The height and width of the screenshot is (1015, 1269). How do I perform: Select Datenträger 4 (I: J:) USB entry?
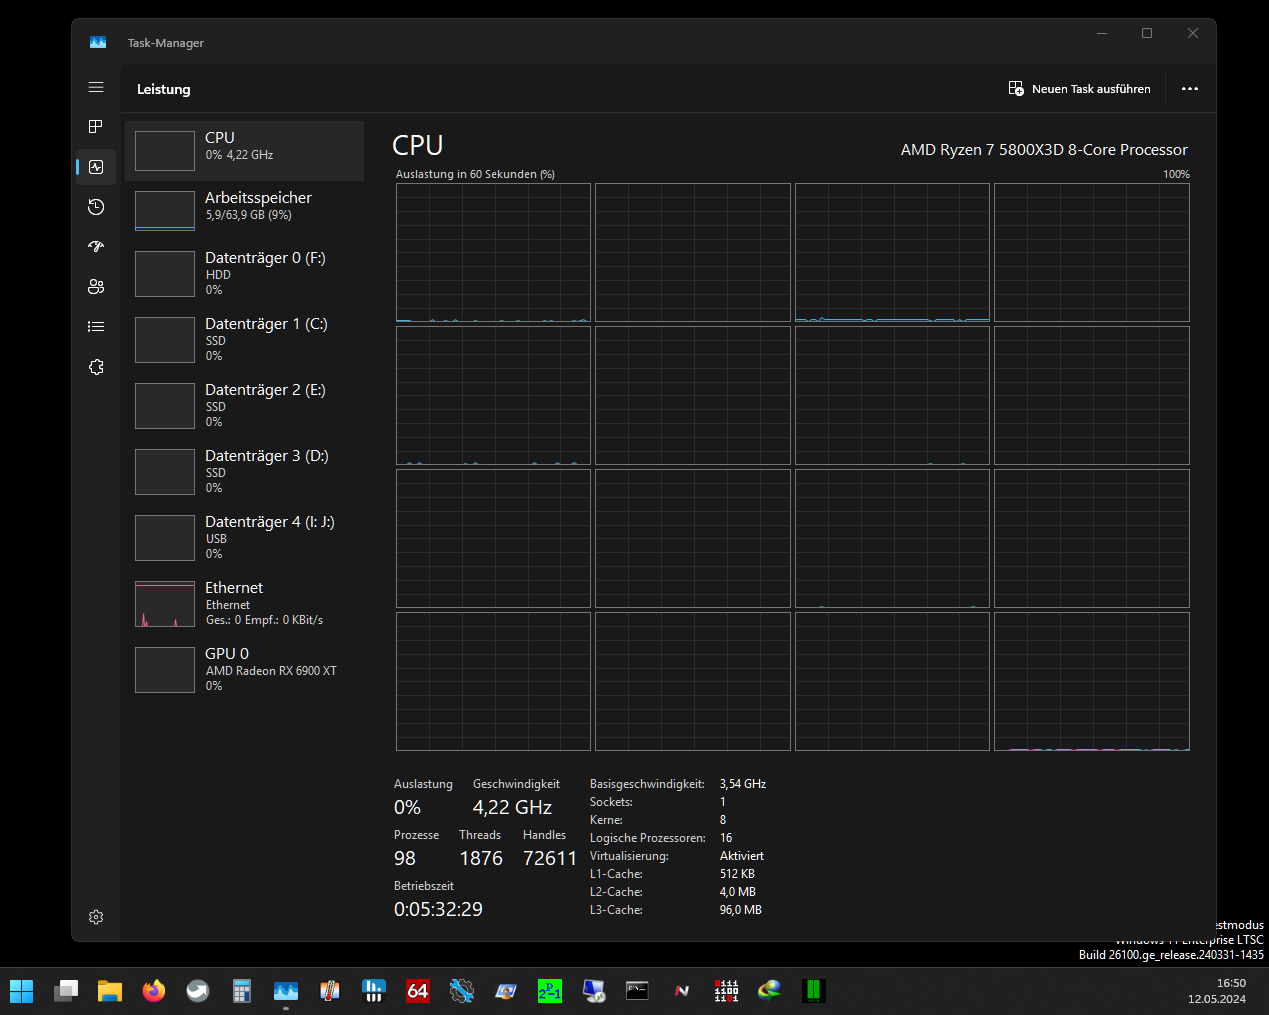(244, 537)
